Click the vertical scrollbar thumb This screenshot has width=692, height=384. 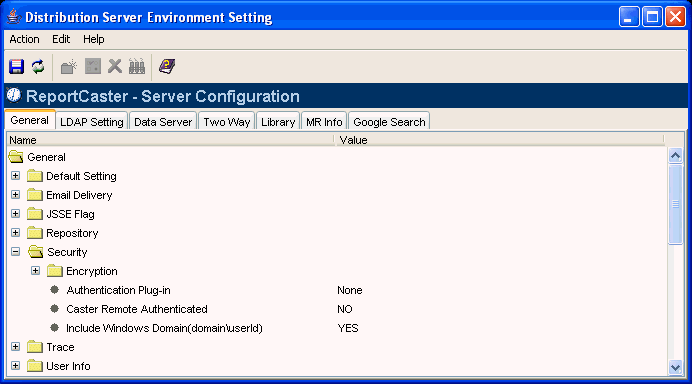675,204
